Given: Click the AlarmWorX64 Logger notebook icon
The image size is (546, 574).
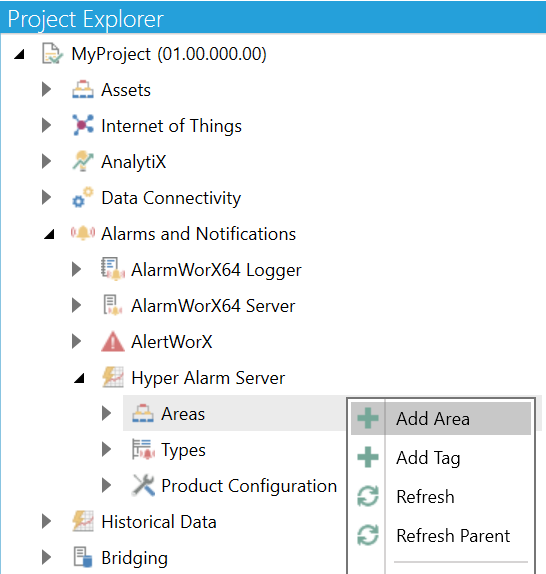Looking at the screenshot, I should coord(113,269).
